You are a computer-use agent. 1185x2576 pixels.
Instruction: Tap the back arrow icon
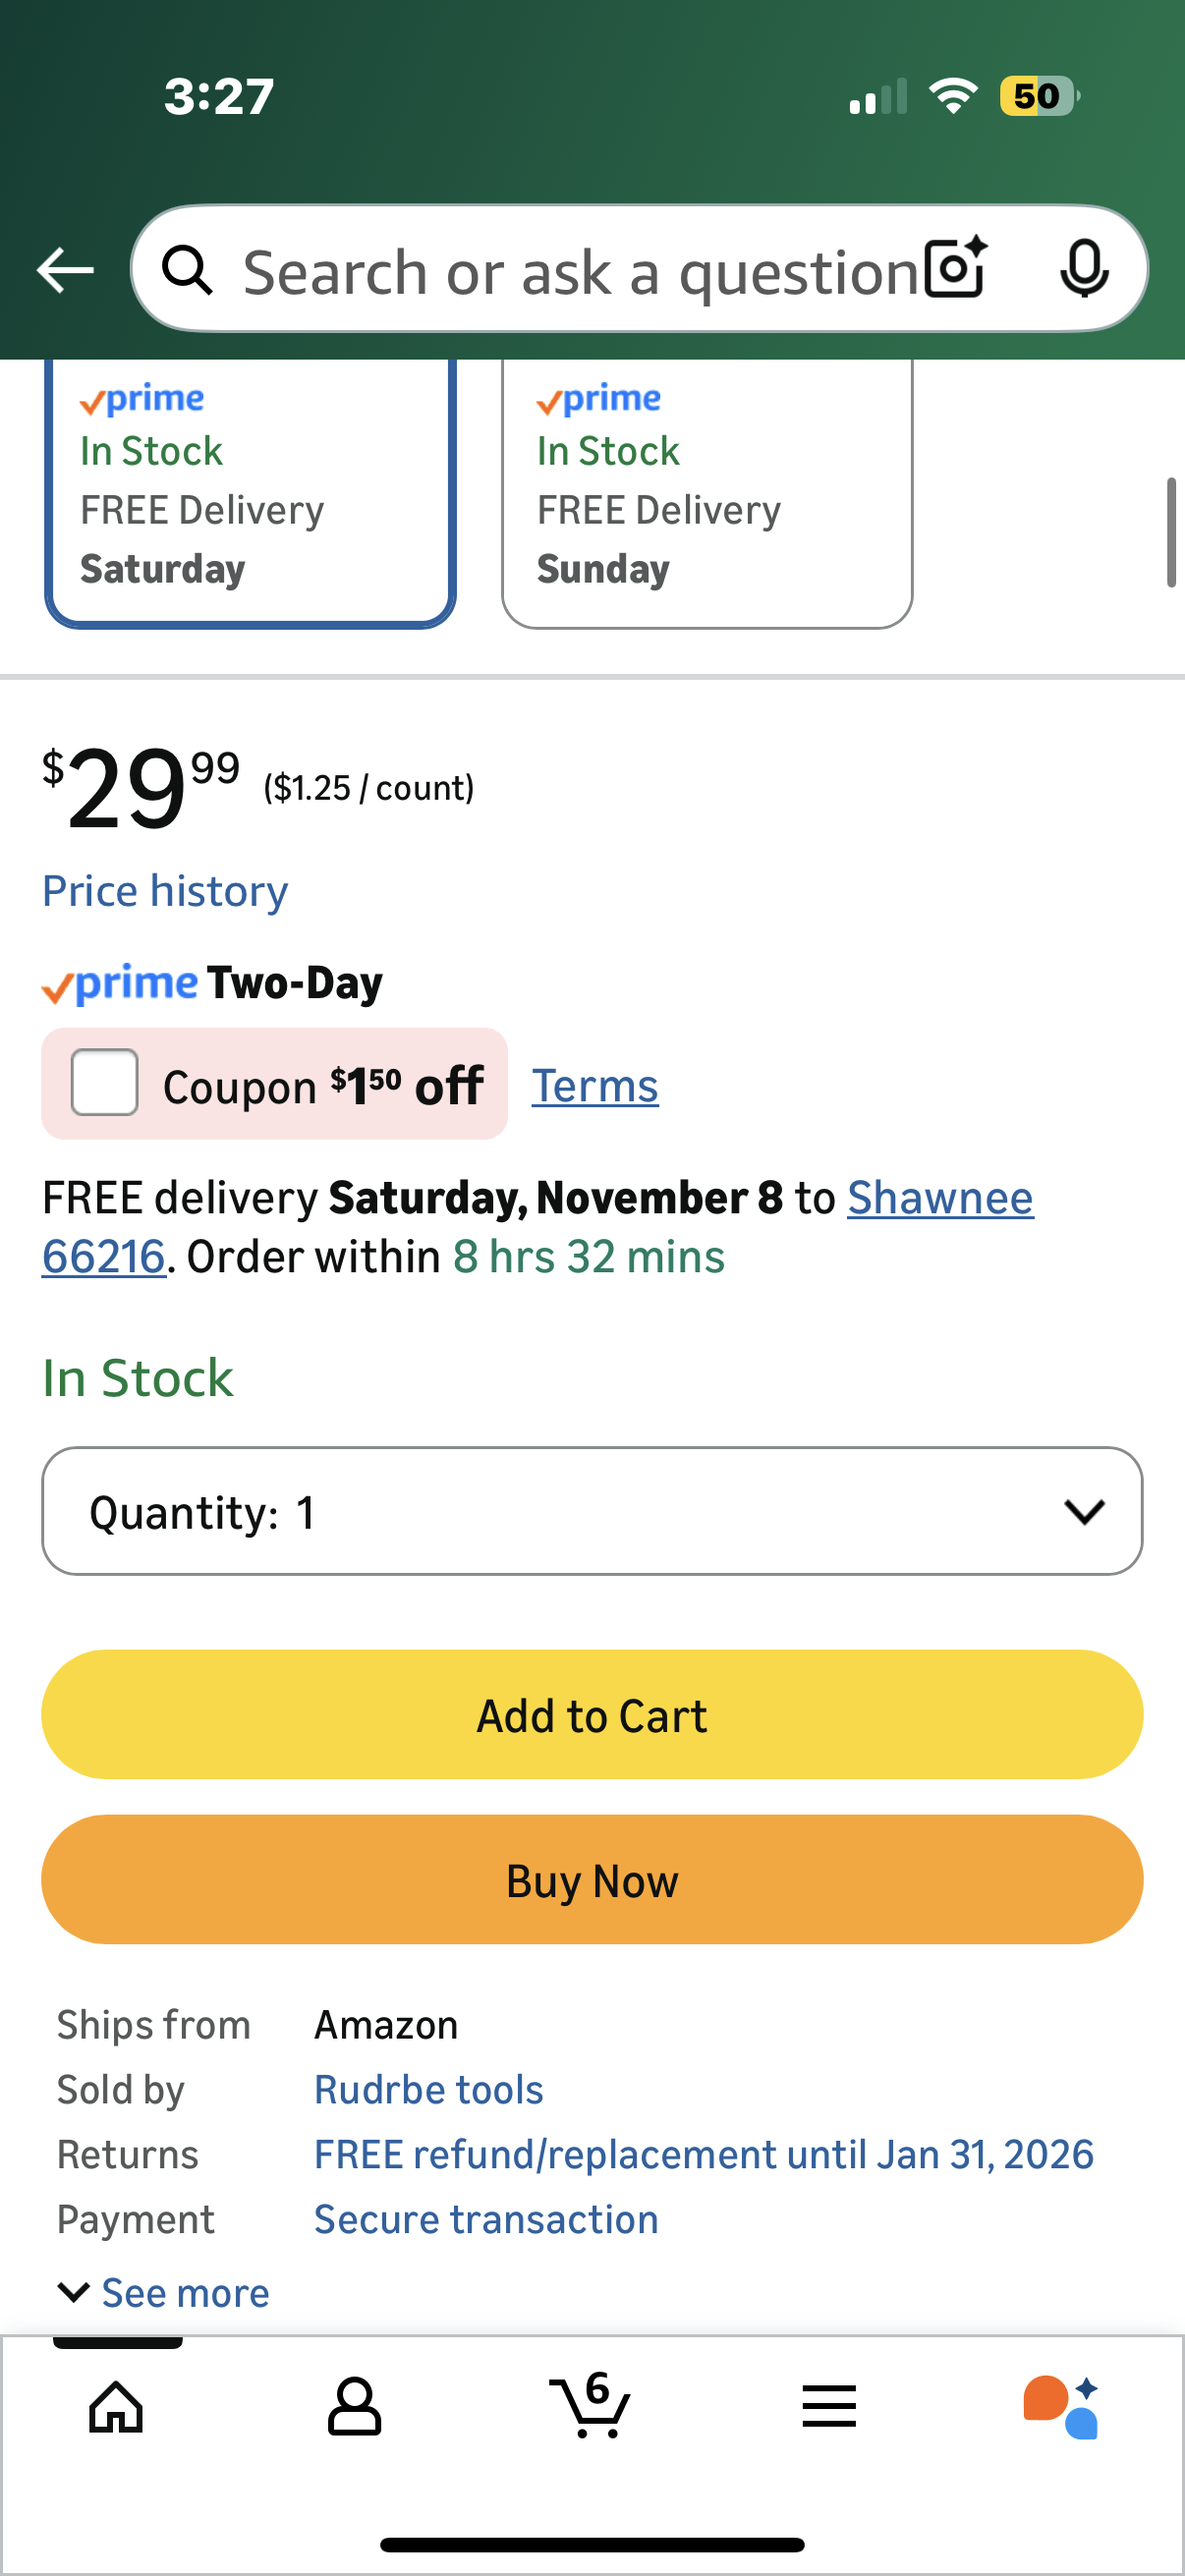click(x=65, y=270)
